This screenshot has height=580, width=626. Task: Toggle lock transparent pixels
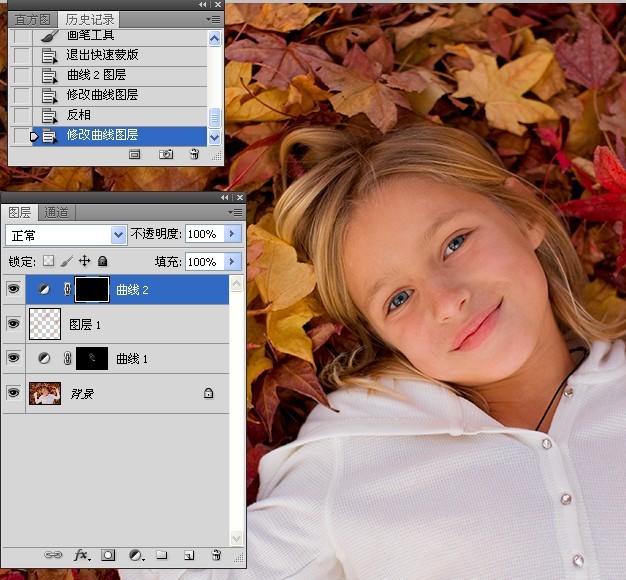click(48, 261)
